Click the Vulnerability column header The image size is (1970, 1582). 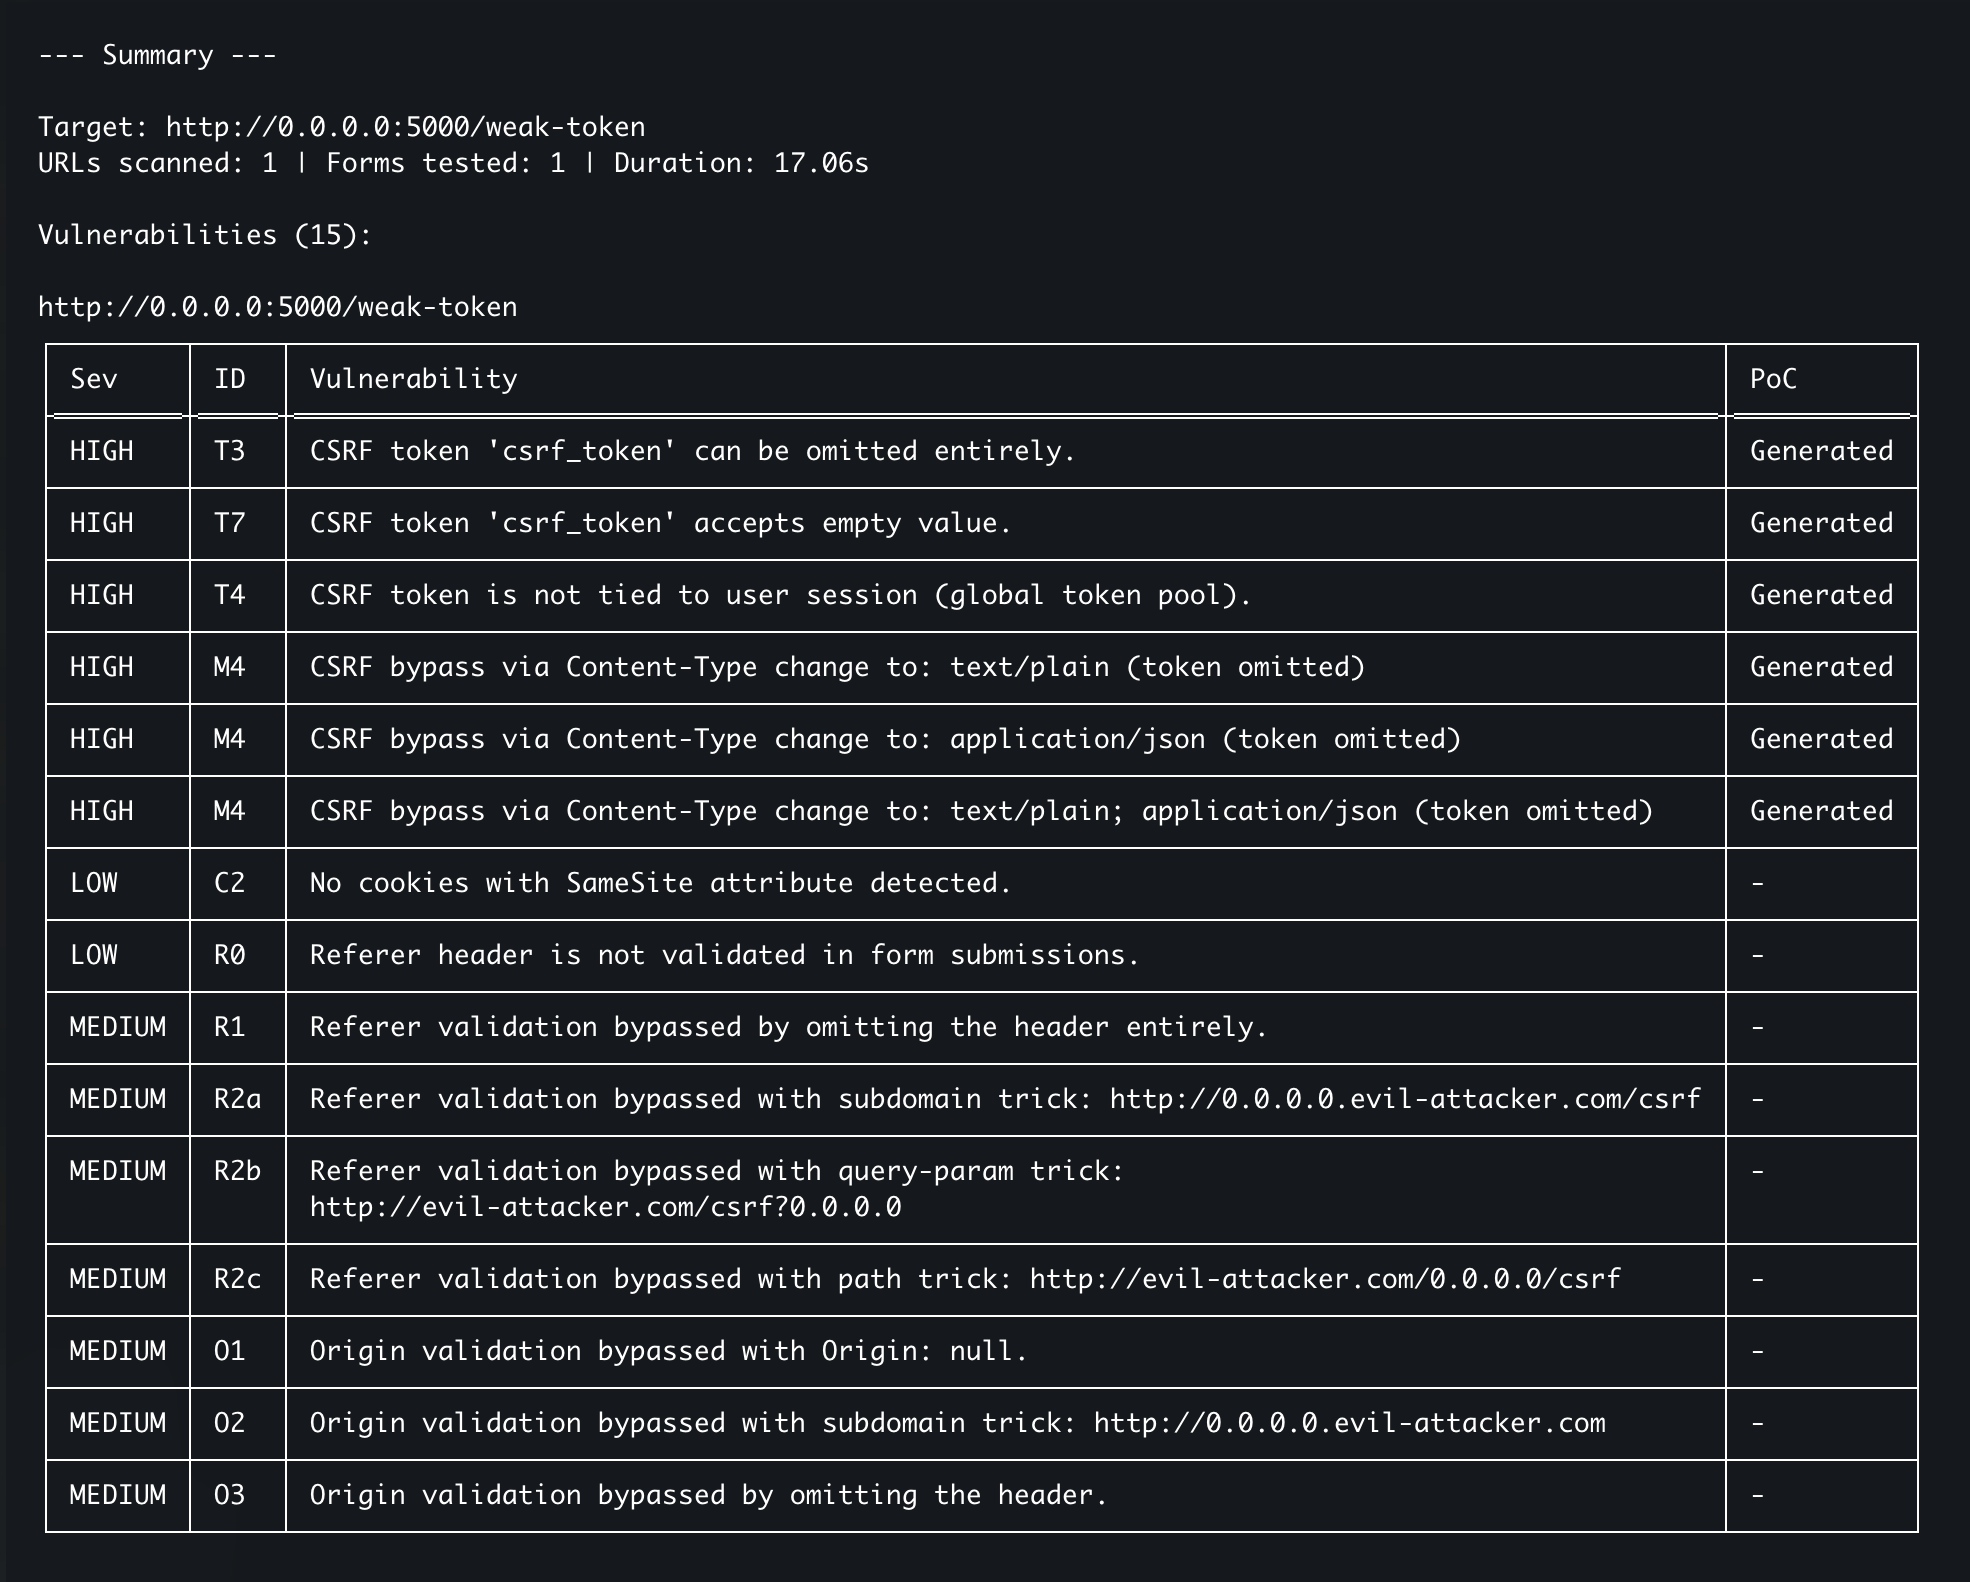414,379
